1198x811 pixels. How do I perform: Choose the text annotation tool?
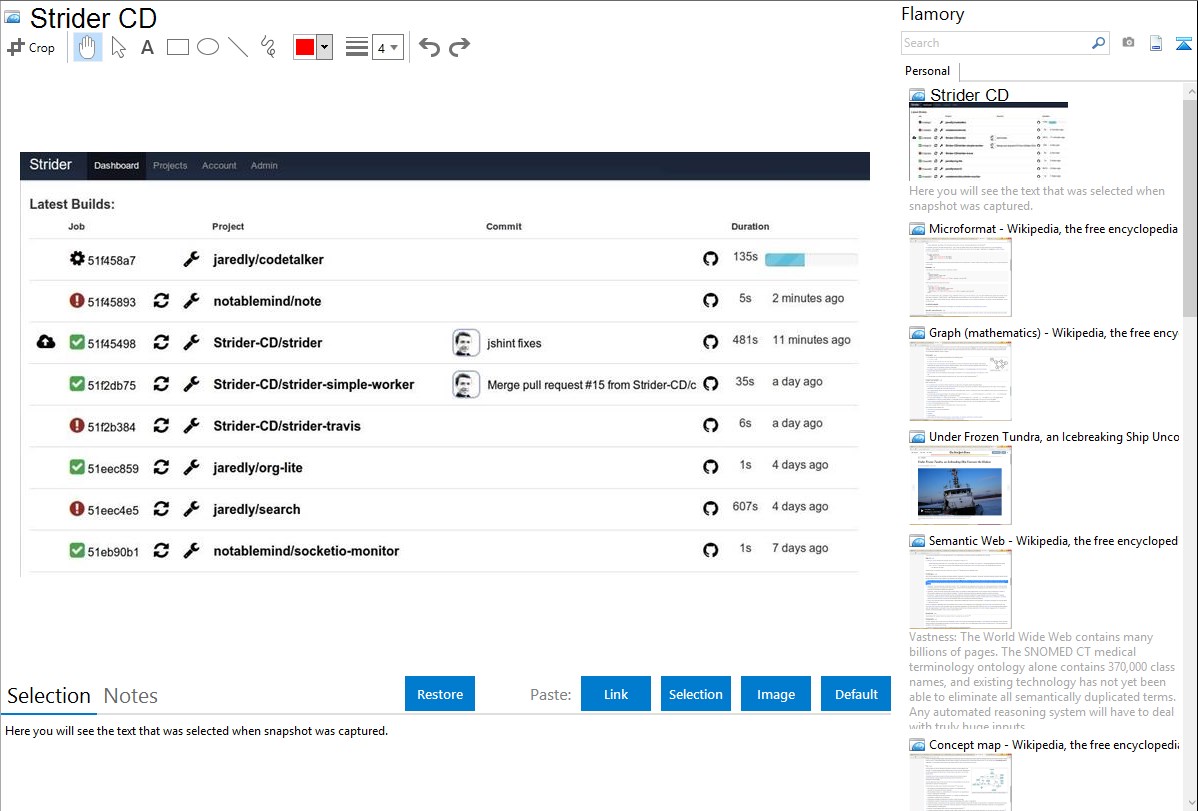(x=147, y=47)
